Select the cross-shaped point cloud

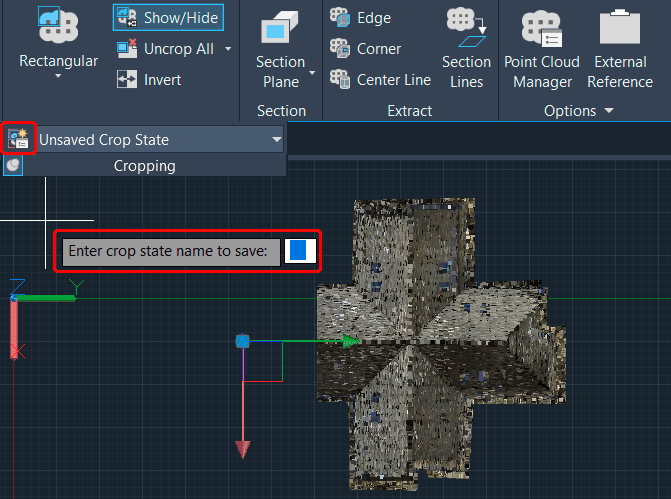441,345
